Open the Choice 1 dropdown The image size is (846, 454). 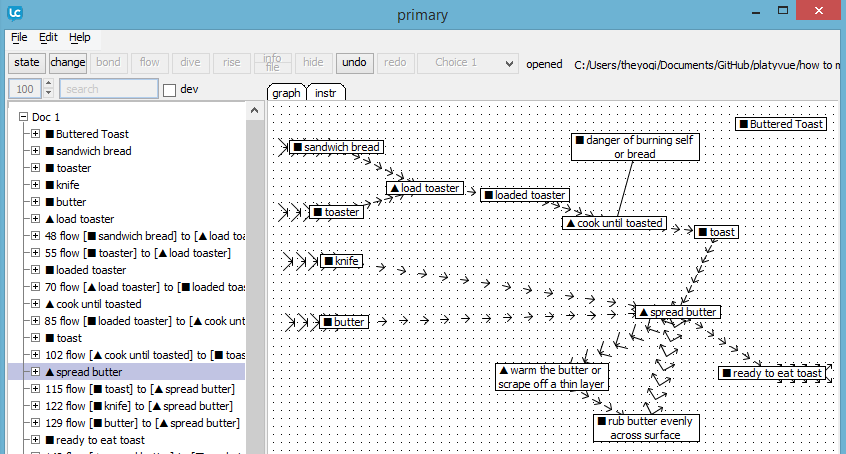pos(476,62)
